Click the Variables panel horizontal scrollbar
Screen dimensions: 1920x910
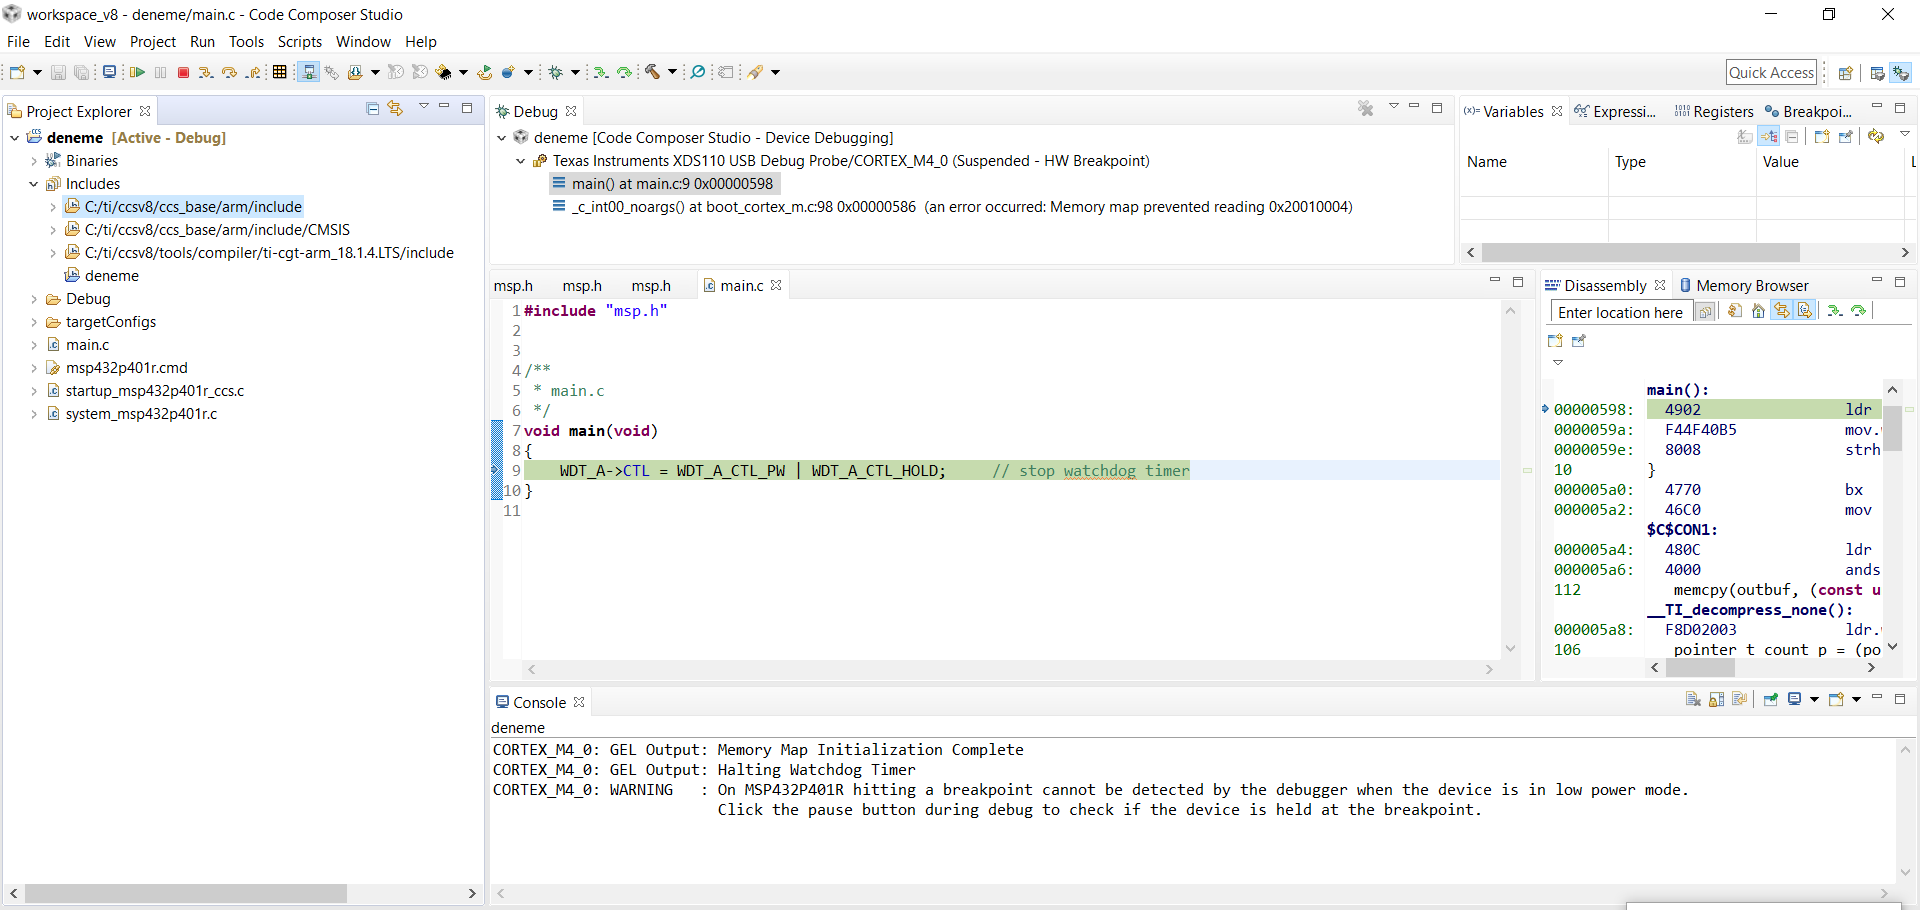tap(1640, 253)
